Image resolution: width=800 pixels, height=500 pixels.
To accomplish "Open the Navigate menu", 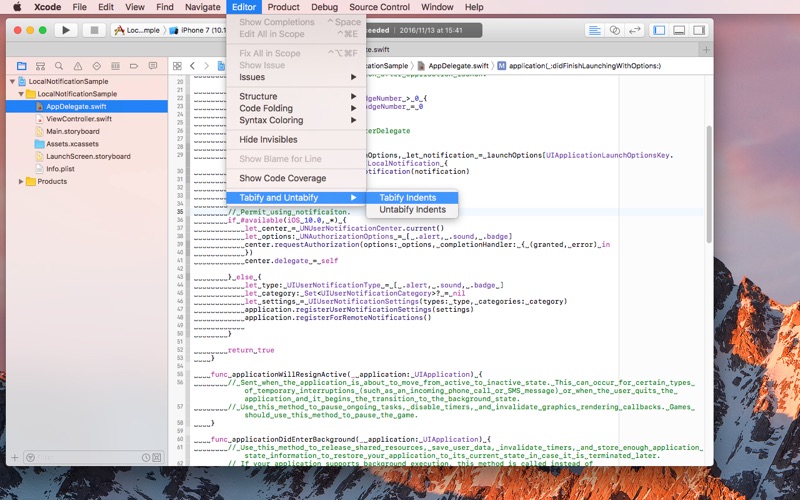I will tap(203, 7).
